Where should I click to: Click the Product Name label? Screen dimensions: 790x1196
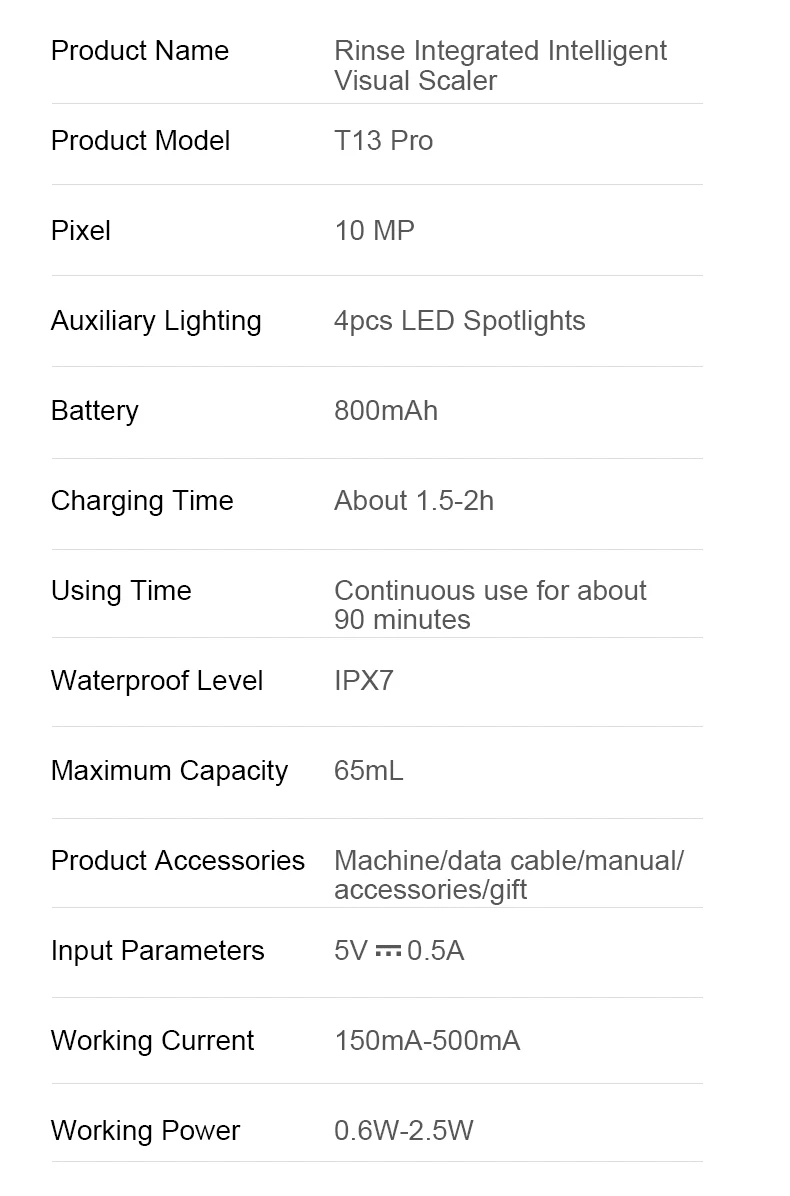(x=140, y=51)
